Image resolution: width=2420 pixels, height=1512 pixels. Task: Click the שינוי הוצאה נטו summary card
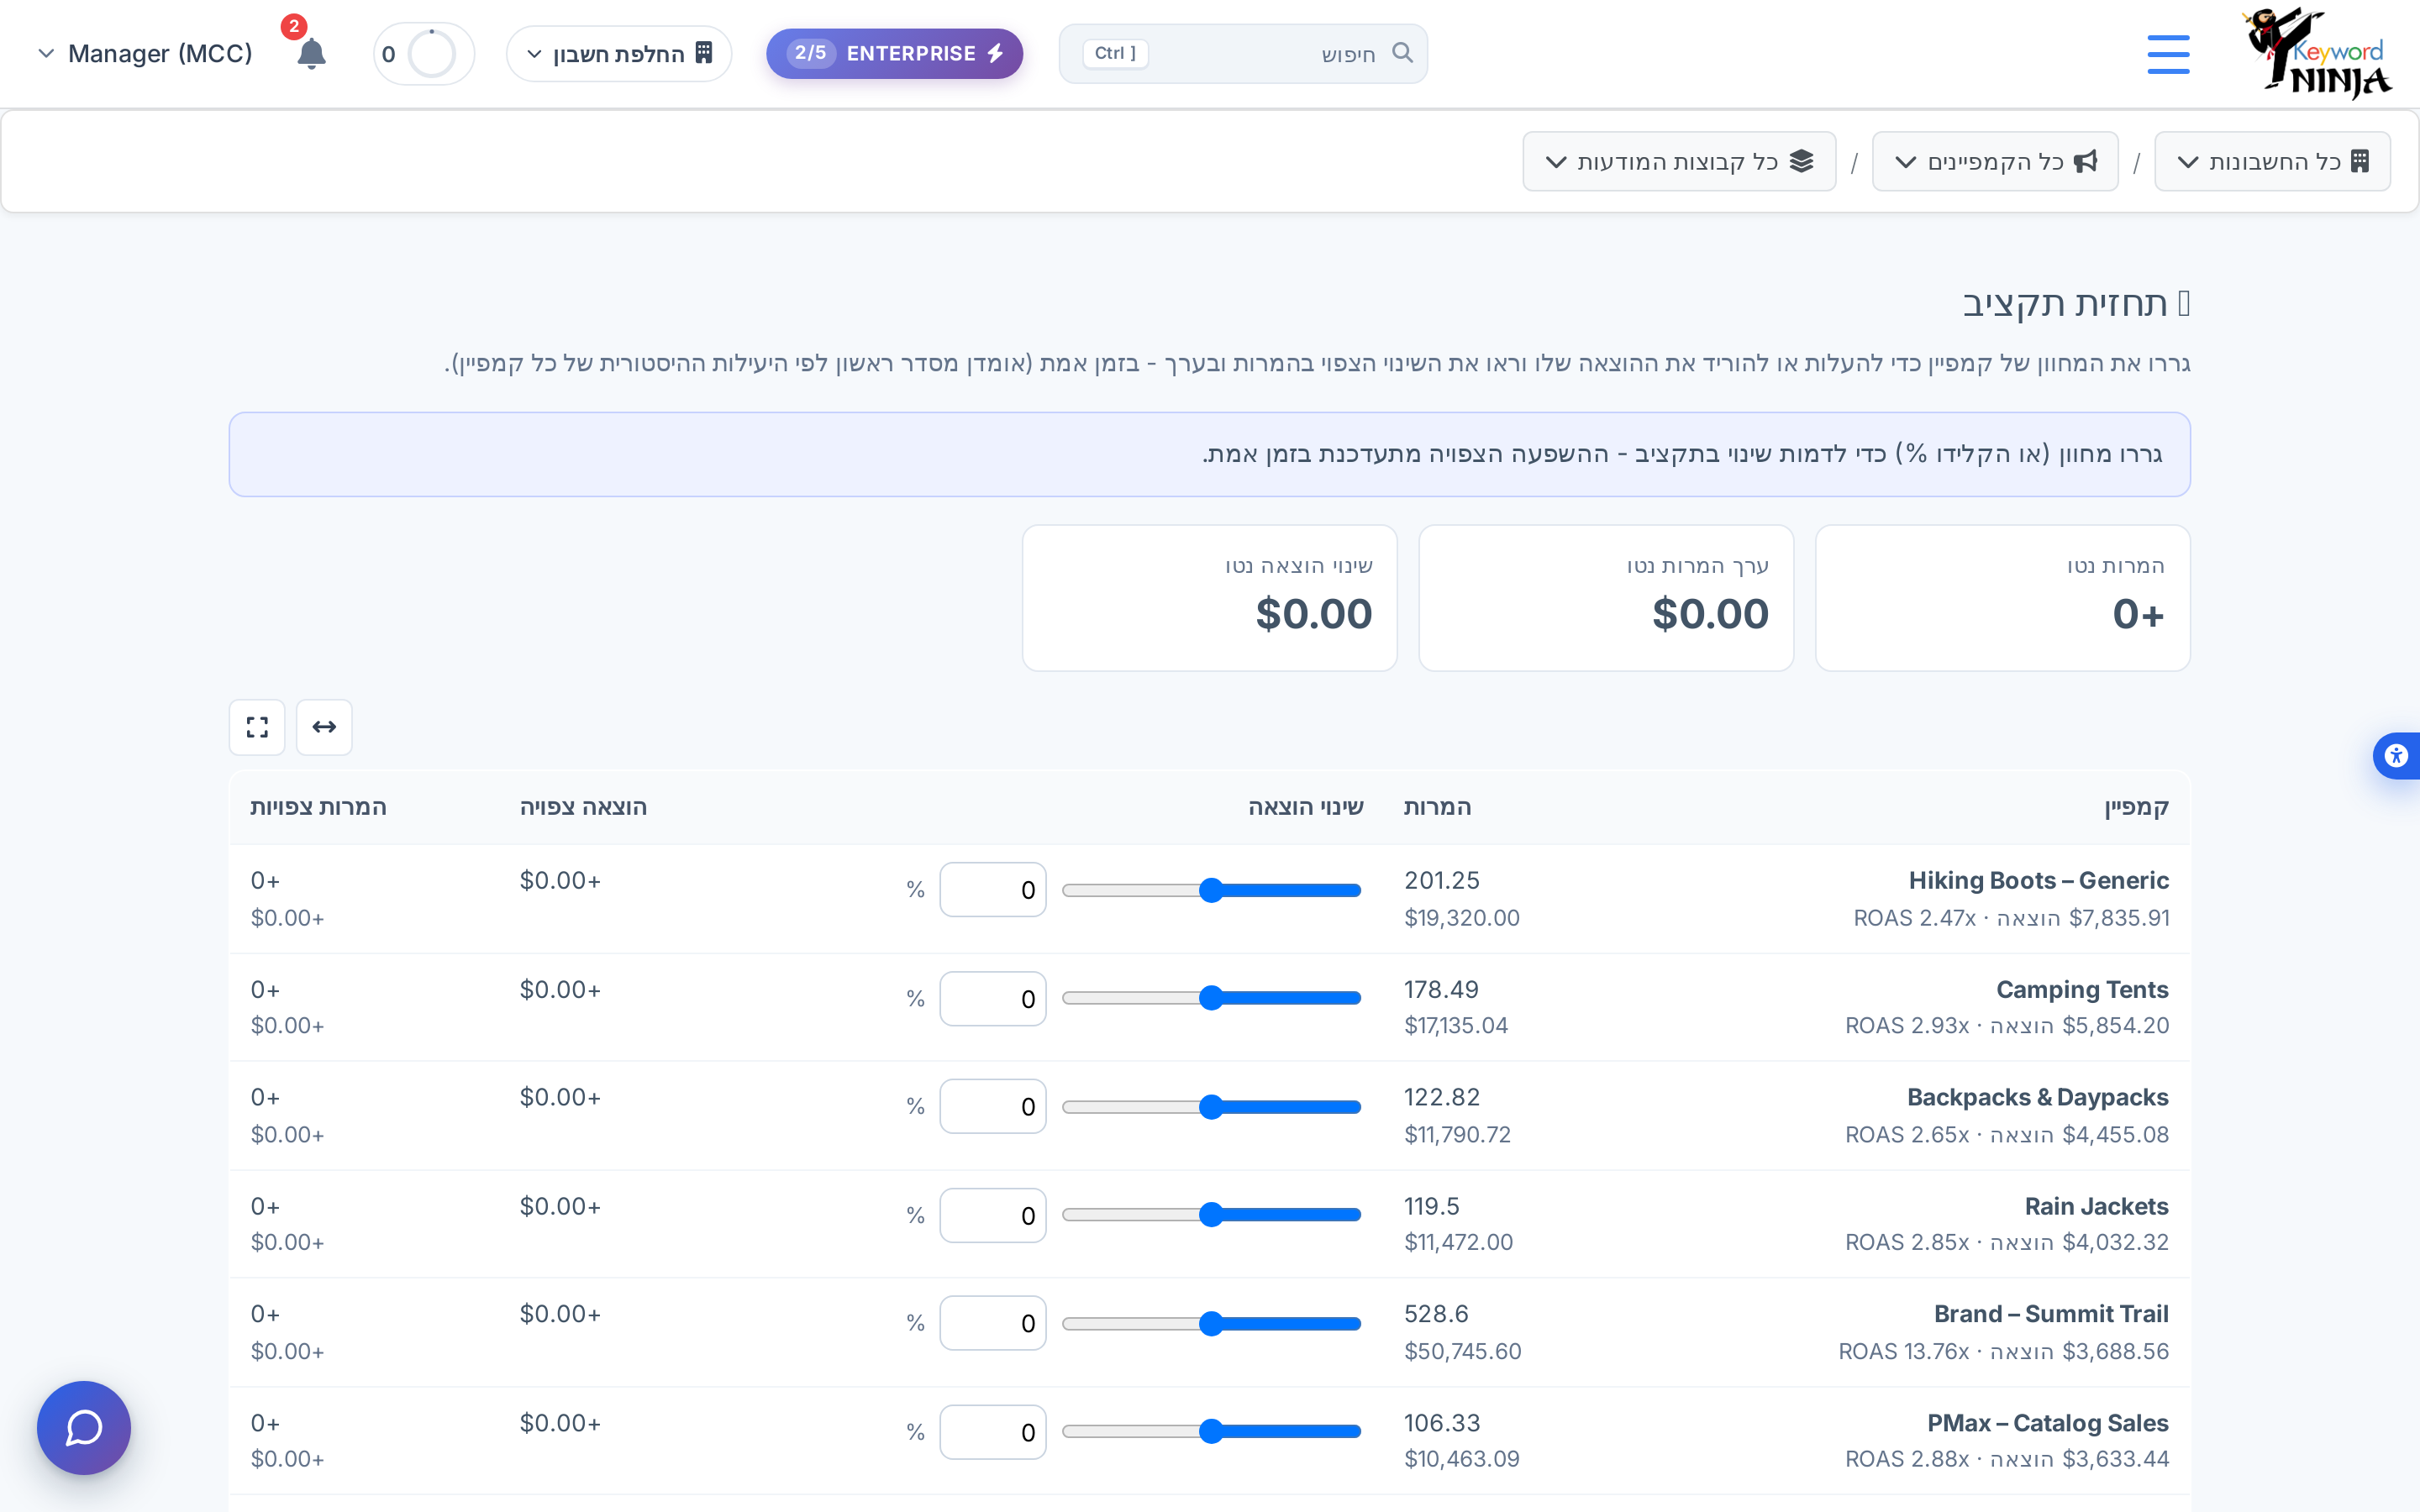(x=1209, y=598)
